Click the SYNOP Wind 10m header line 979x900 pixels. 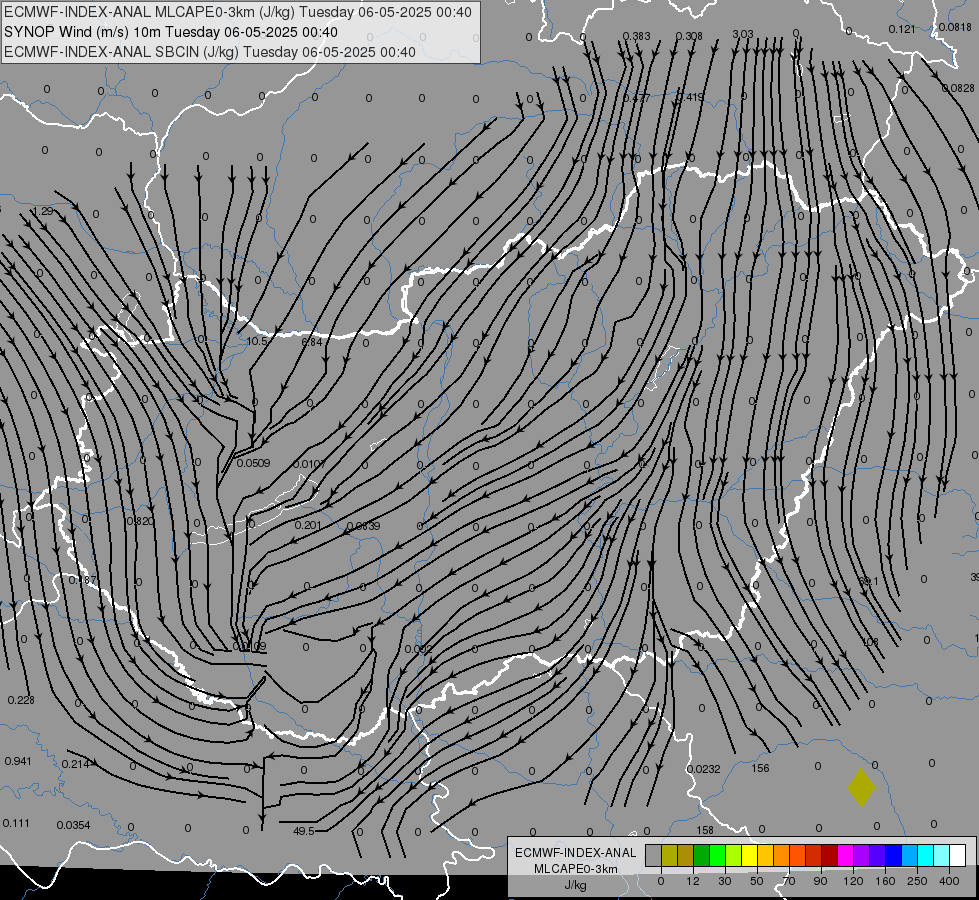pos(170,32)
